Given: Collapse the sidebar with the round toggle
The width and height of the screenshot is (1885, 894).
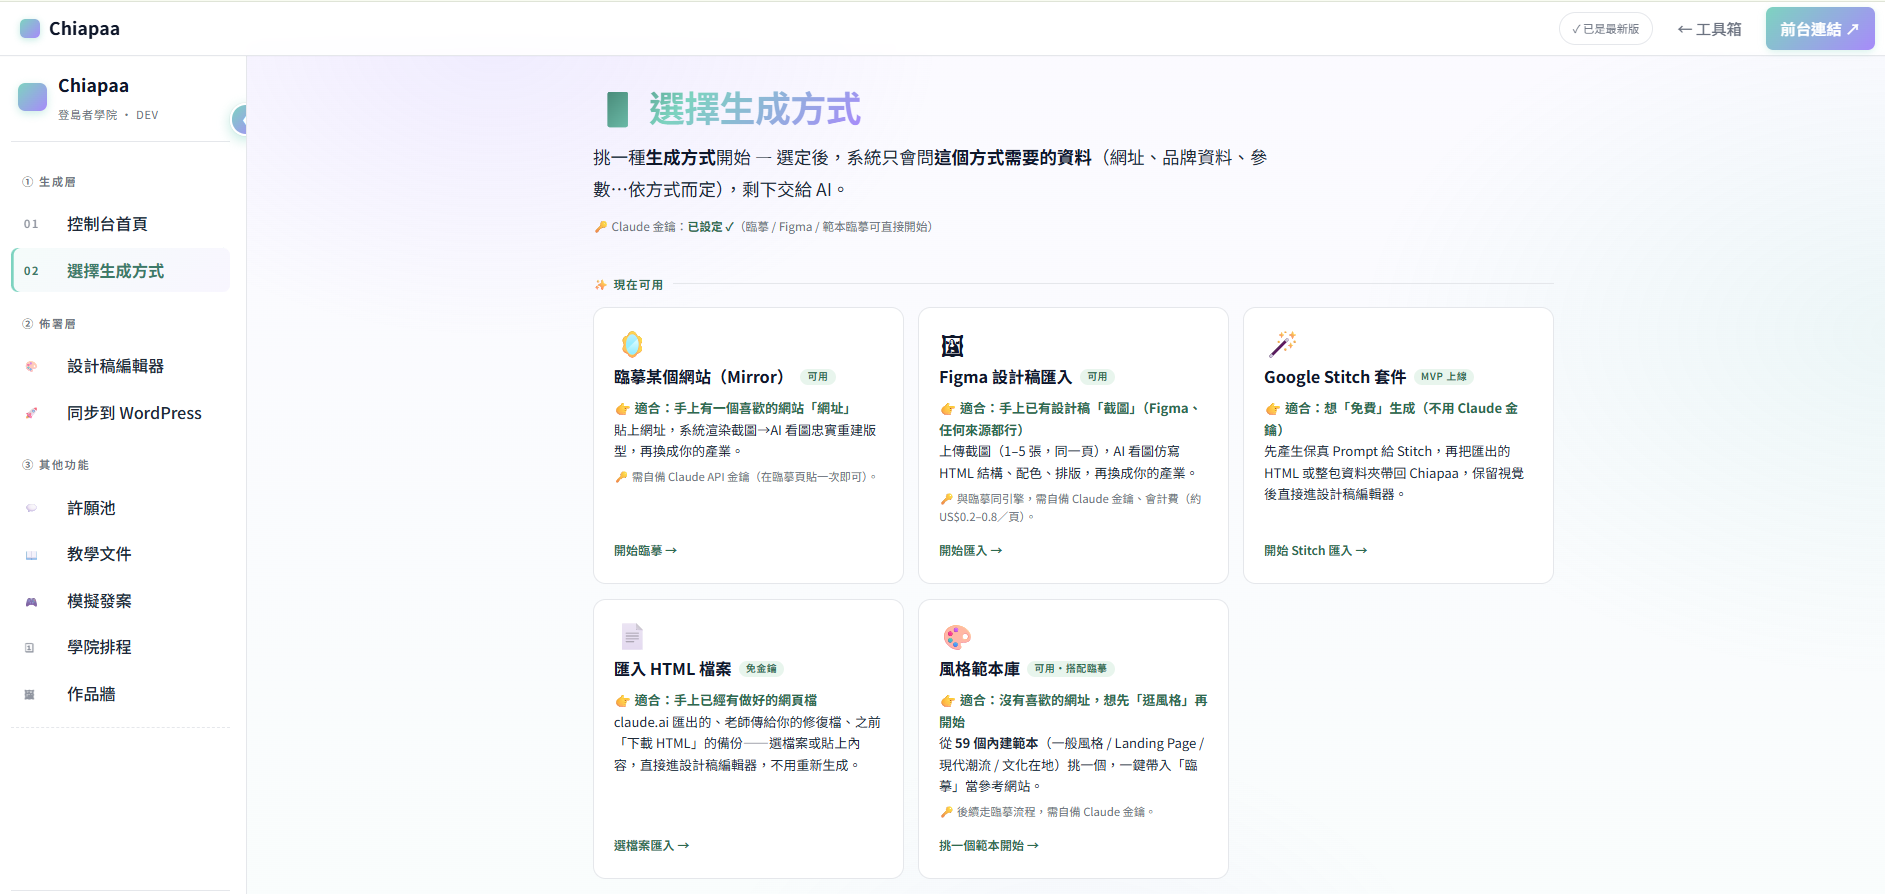Looking at the screenshot, I should point(240,120).
